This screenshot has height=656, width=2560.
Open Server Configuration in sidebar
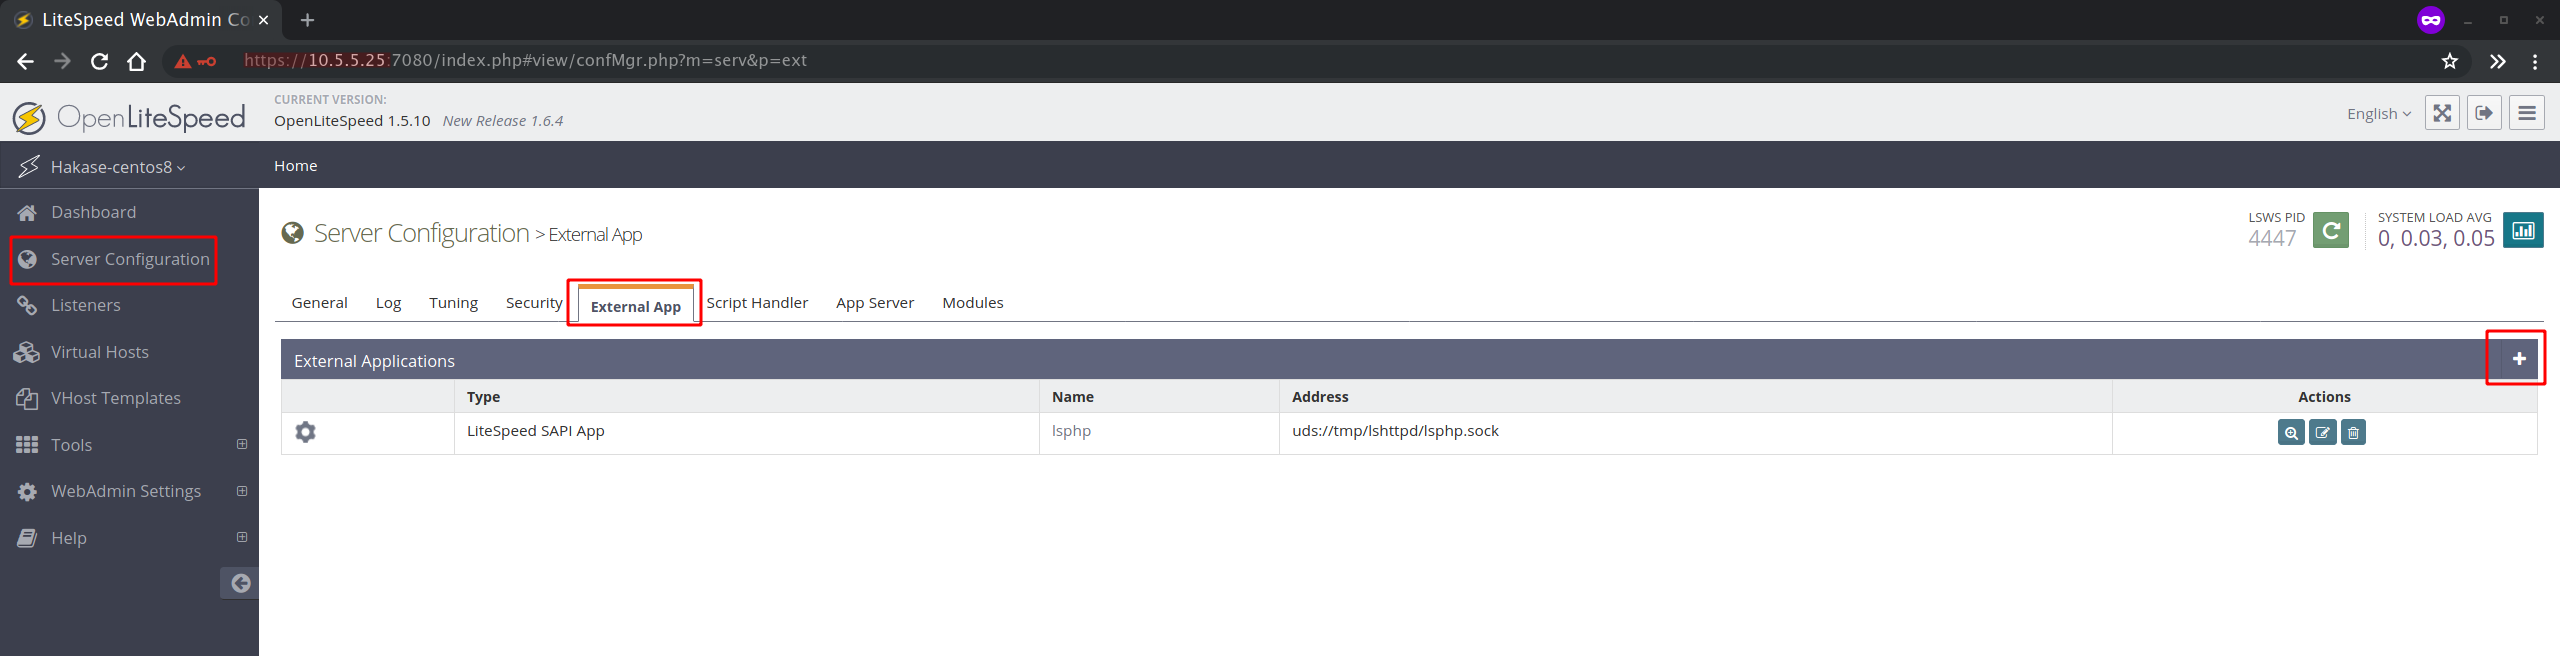(129, 259)
